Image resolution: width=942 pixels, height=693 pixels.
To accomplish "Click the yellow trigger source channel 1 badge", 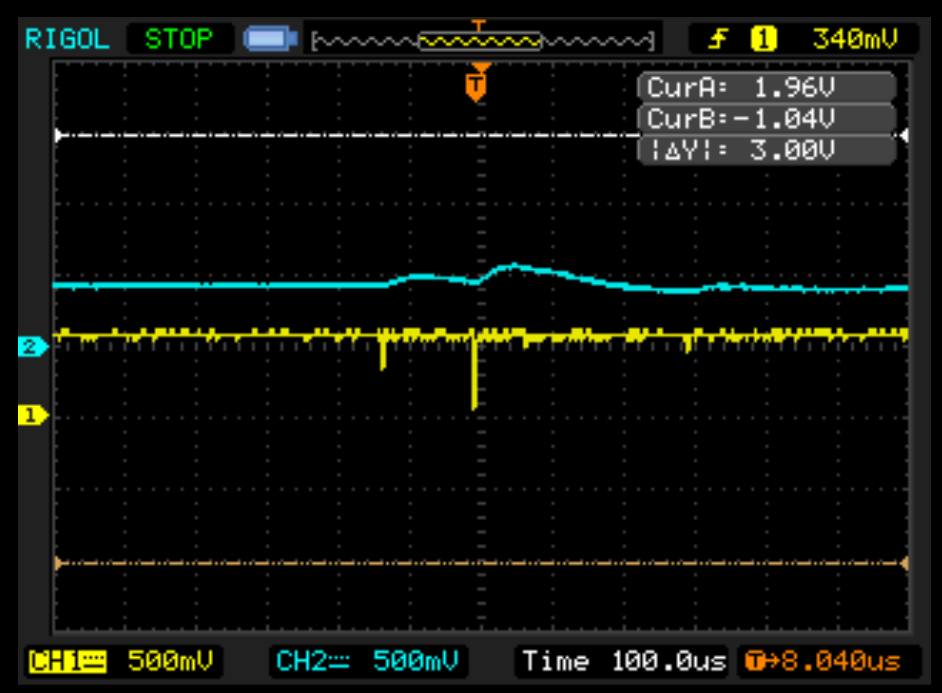I will pyautogui.click(x=765, y=40).
